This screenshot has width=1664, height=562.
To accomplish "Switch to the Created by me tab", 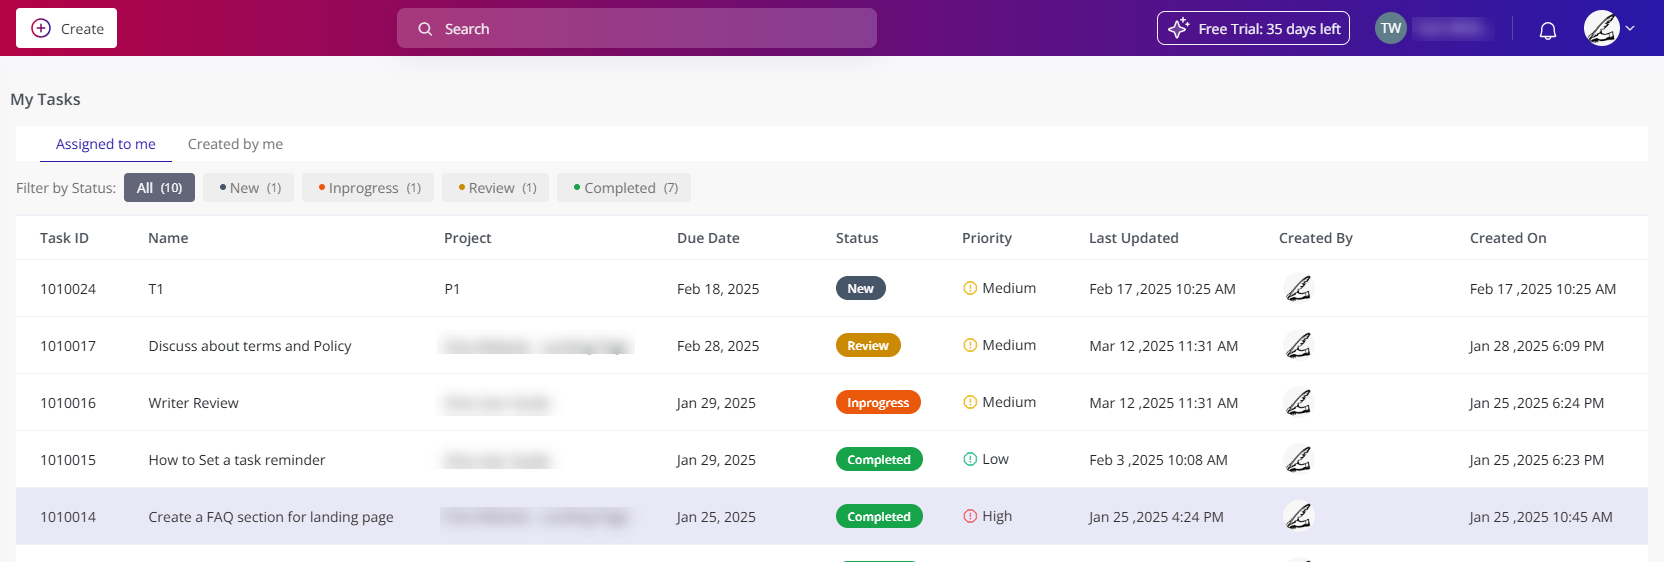I will pyautogui.click(x=235, y=144).
